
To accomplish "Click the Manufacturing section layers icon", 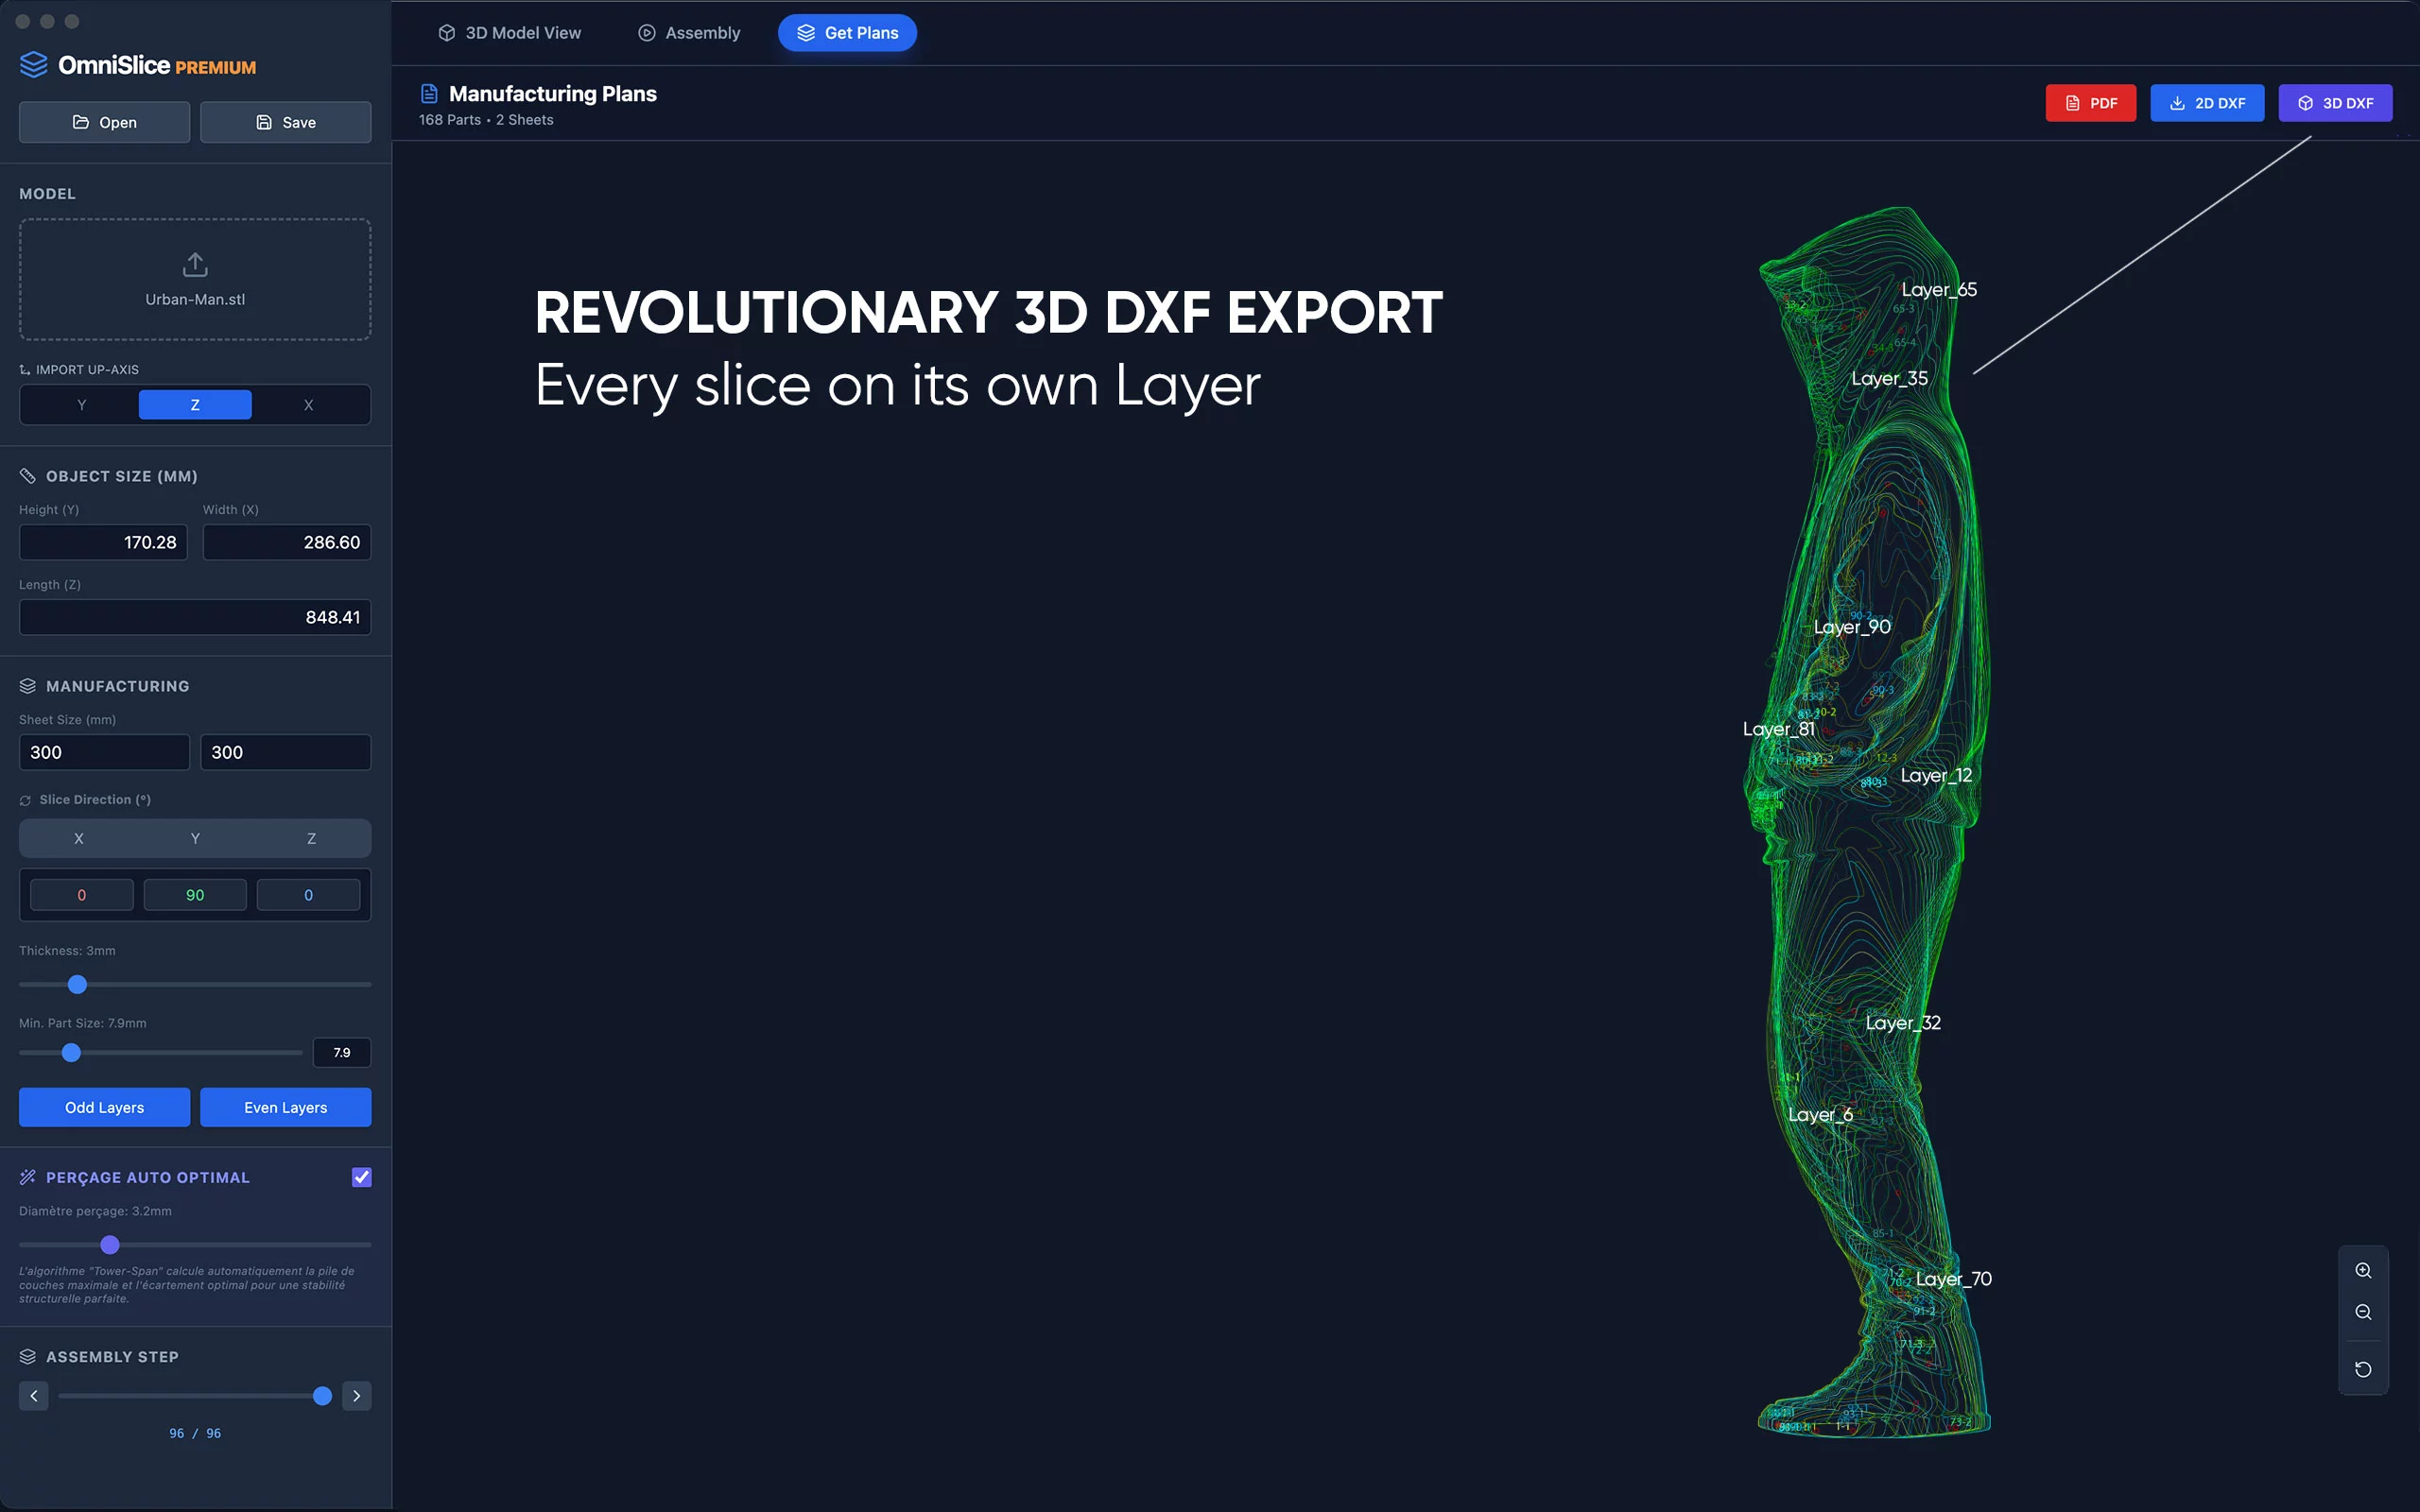I will (27, 686).
